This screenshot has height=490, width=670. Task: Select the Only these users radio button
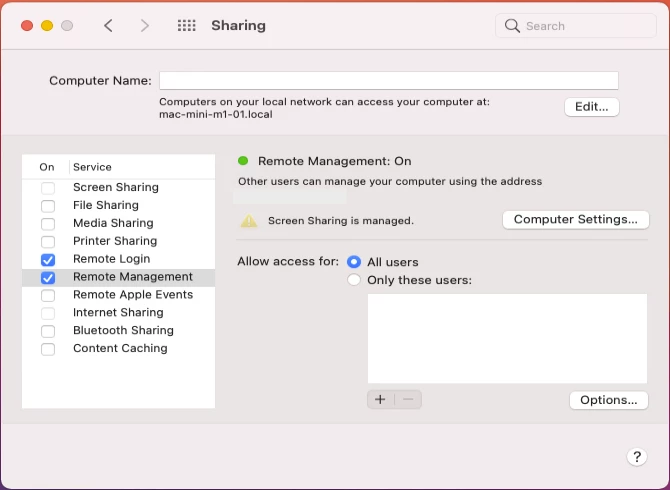tap(354, 280)
